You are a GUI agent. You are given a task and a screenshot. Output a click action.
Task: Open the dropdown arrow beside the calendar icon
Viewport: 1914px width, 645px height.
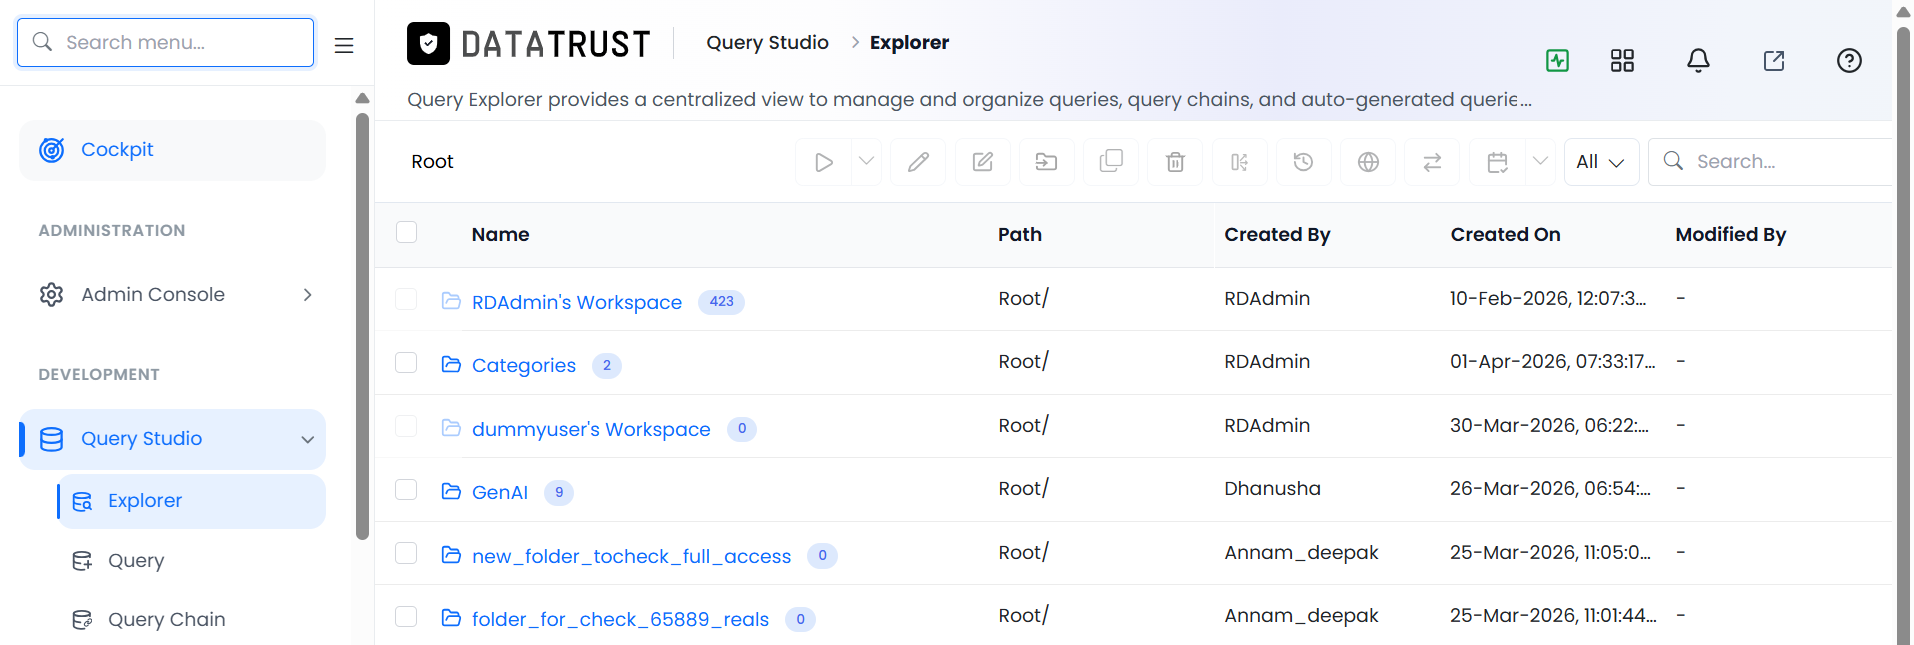tap(1540, 161)
